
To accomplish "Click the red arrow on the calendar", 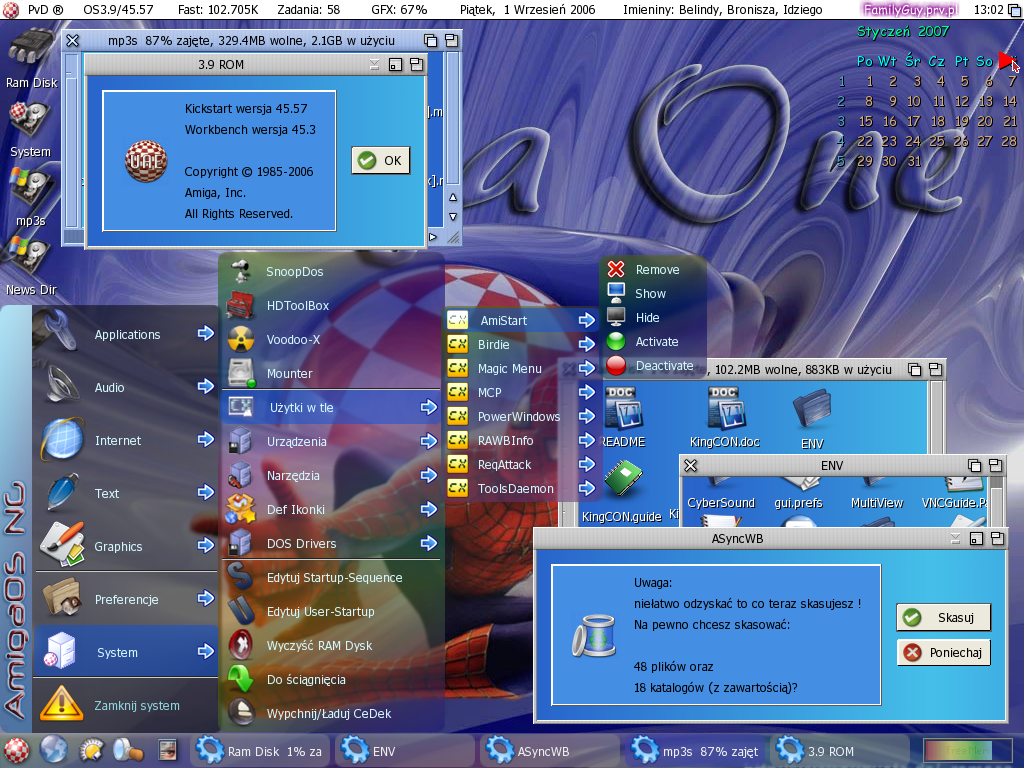I will (x=1008, y=61).
